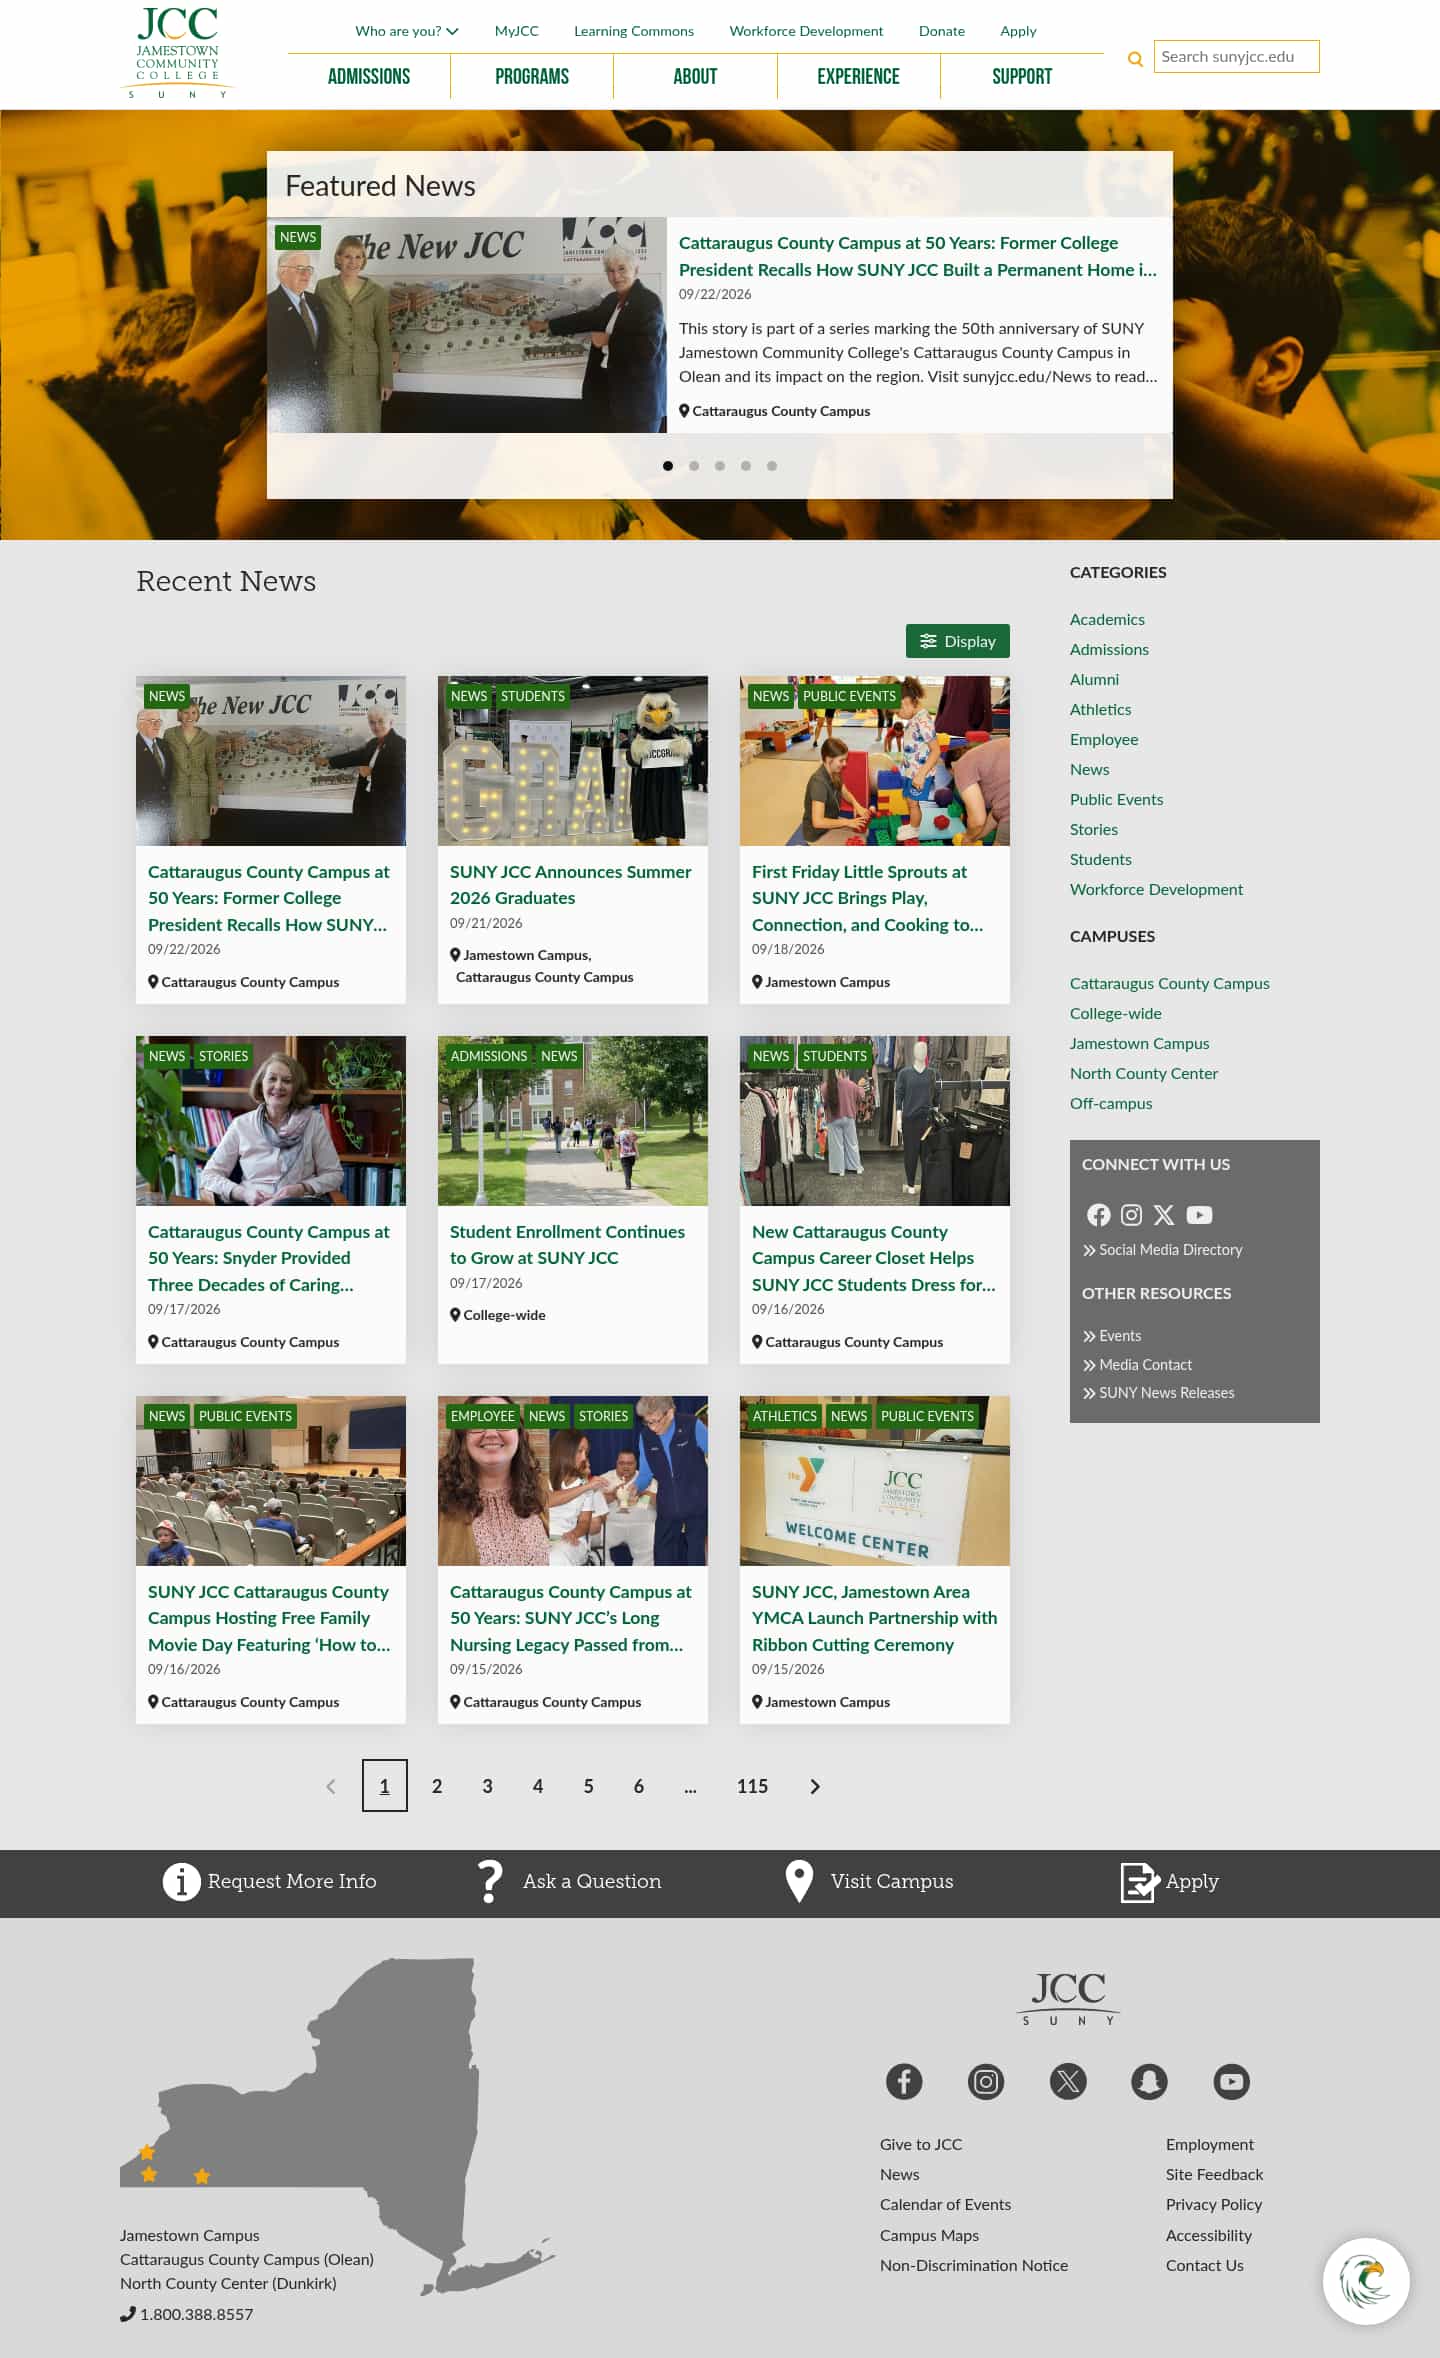This screenshot has width=1440, height=2358.
Task: Click the Request More Info icon
Action: pos(181,1882)
